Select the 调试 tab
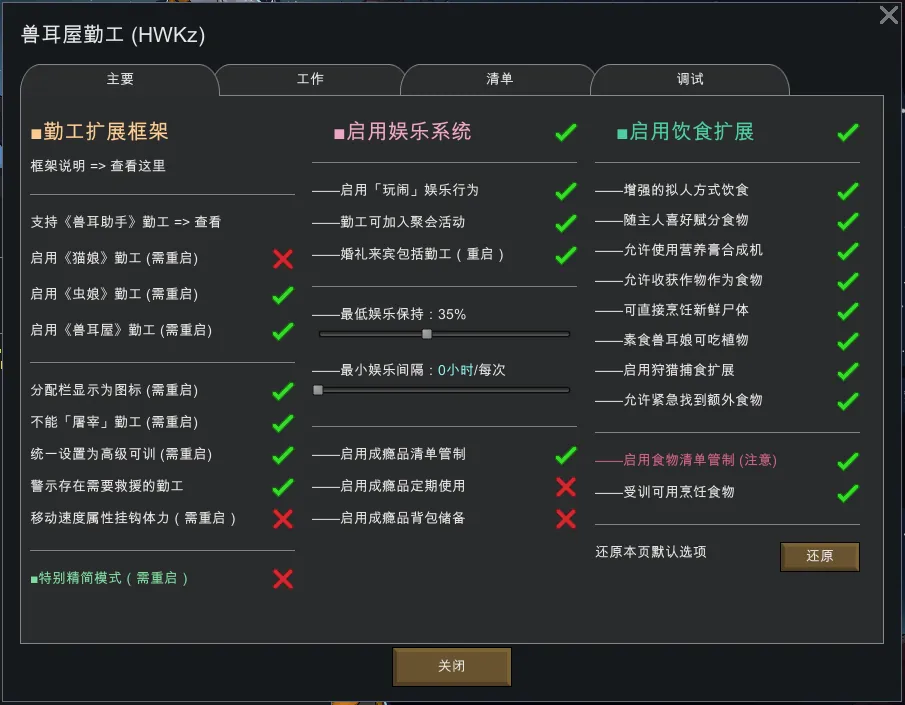Screen dimensions: 905x705 coord(690,79)
